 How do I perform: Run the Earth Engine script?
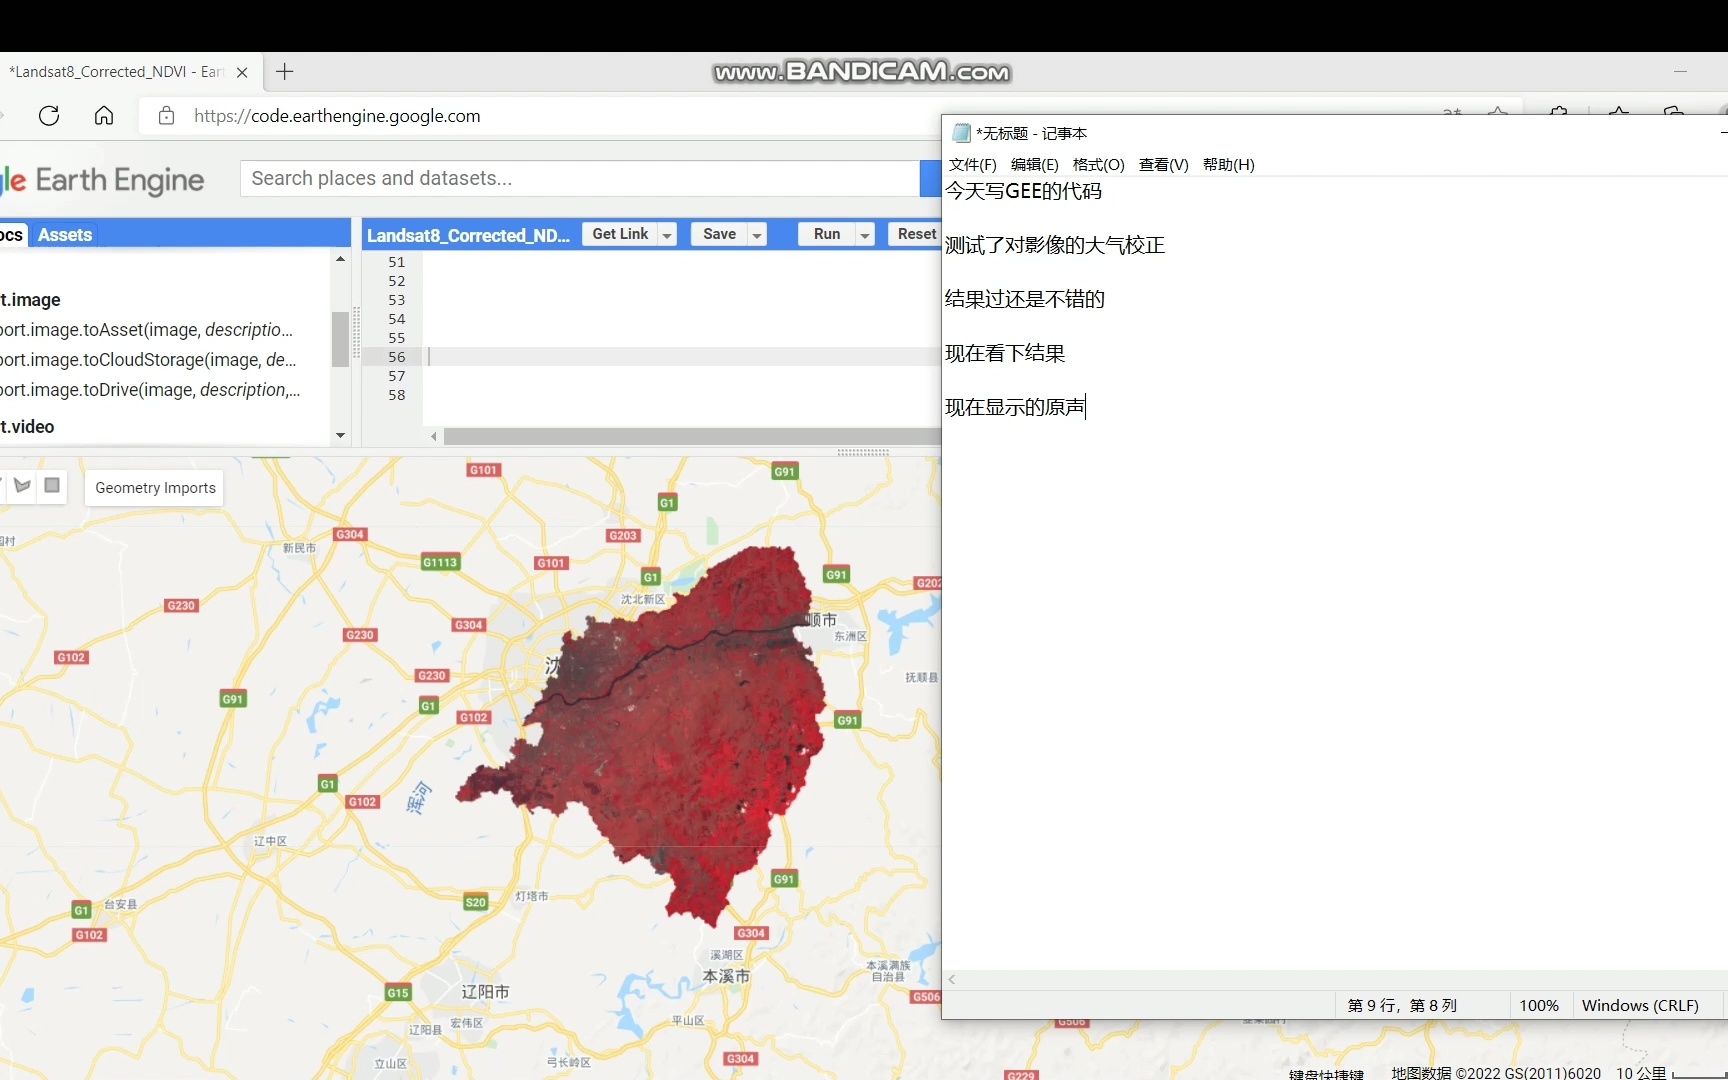(827, 234)
